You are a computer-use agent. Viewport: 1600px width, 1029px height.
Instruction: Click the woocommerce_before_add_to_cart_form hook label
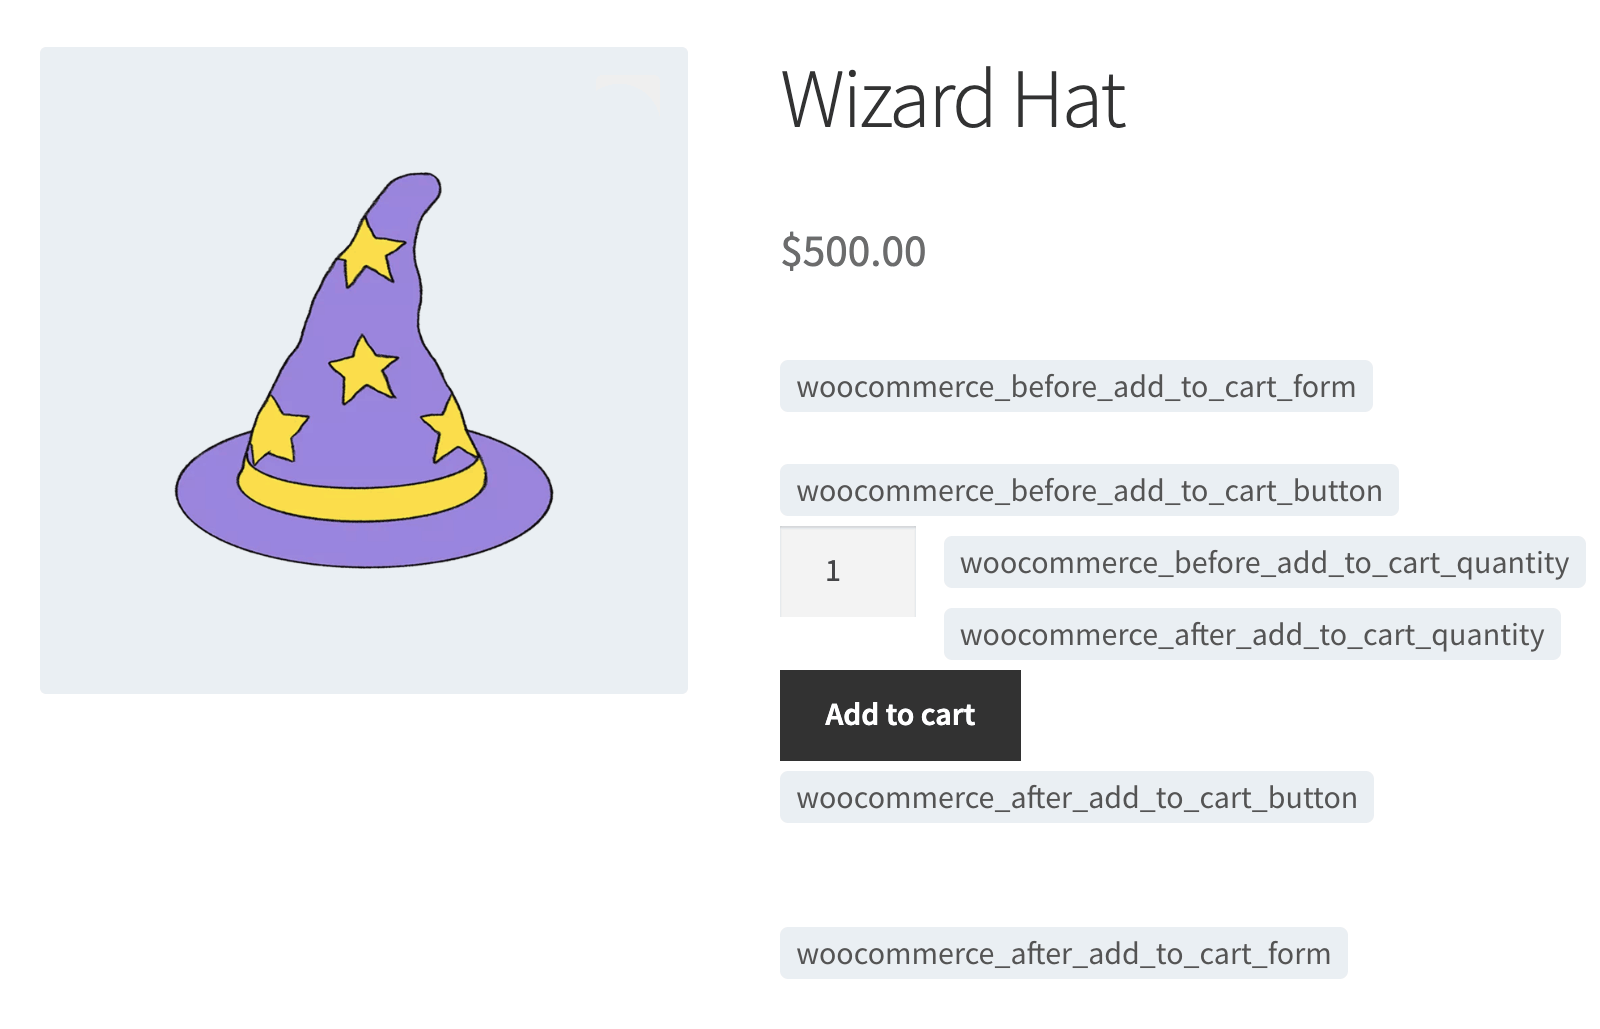pyautogui.click(x=1076, y=386)
